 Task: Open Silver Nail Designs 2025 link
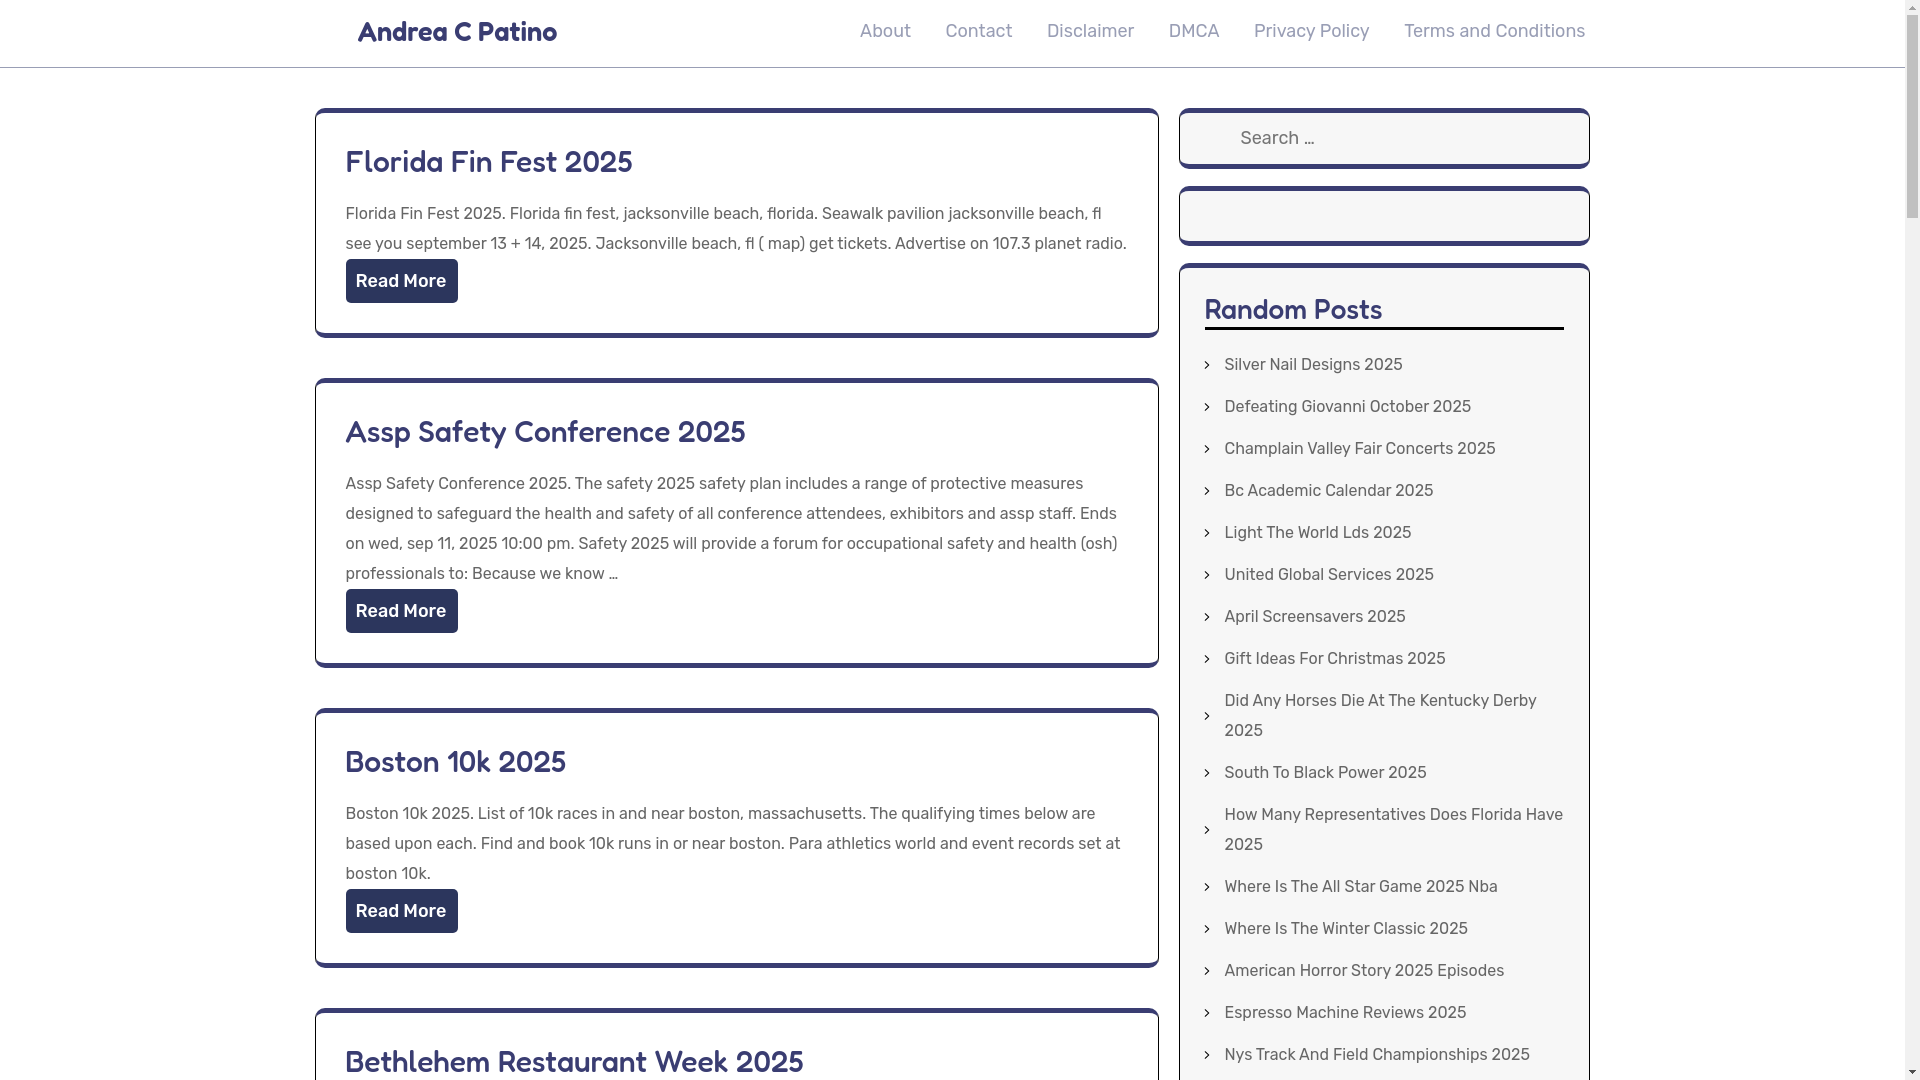pyautogui.click(x=1313, y=365)
